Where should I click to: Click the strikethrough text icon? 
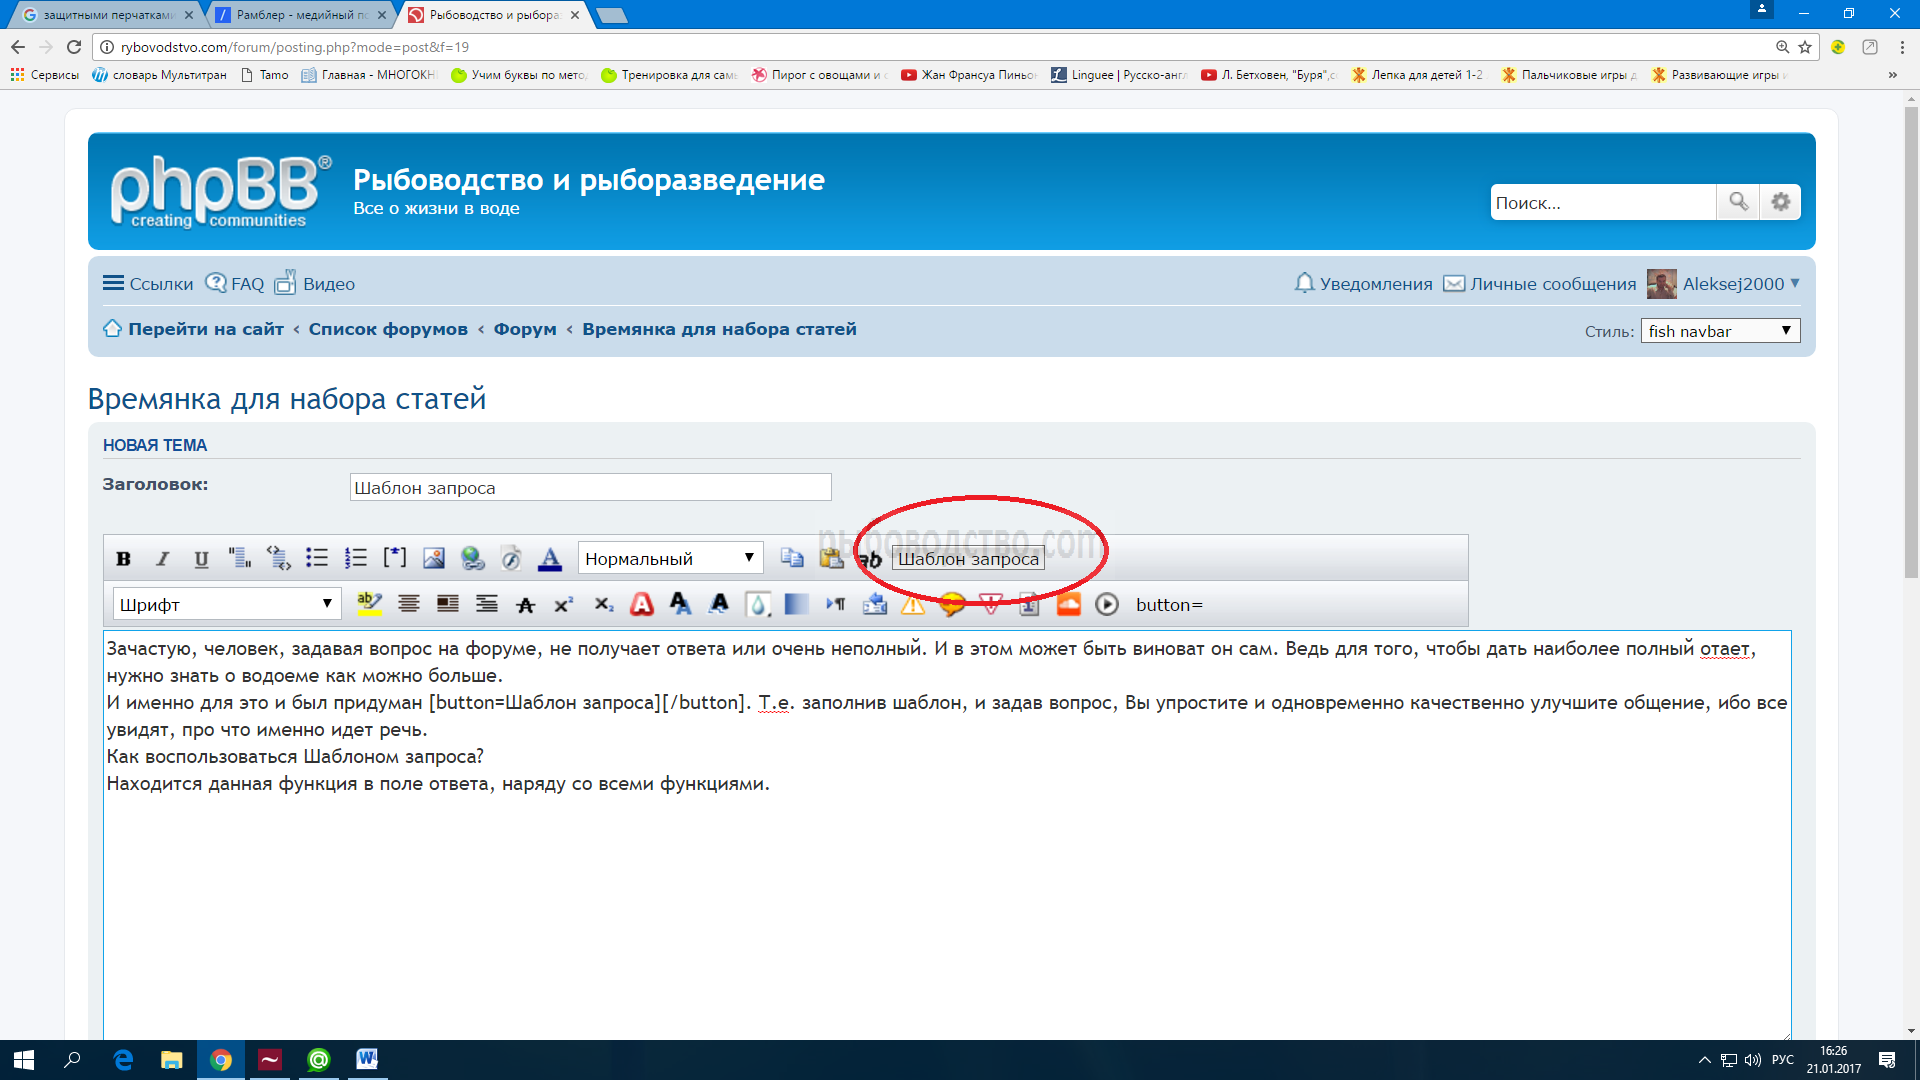point(525,604)
